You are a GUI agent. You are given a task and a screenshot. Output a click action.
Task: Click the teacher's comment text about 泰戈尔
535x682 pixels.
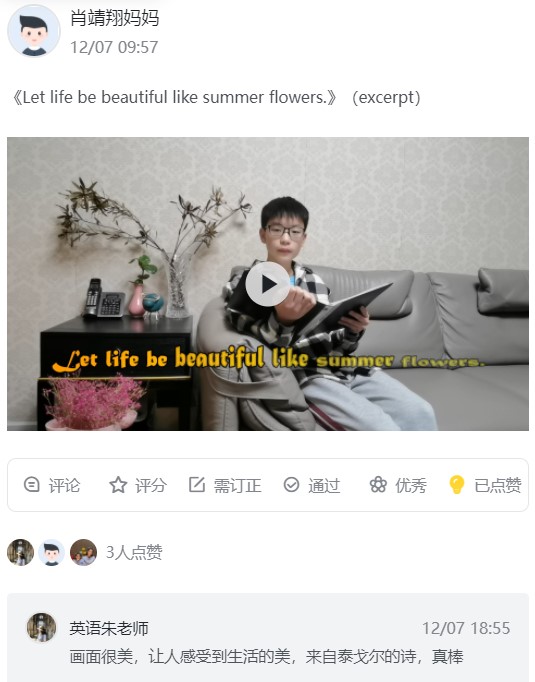[266, 656]
